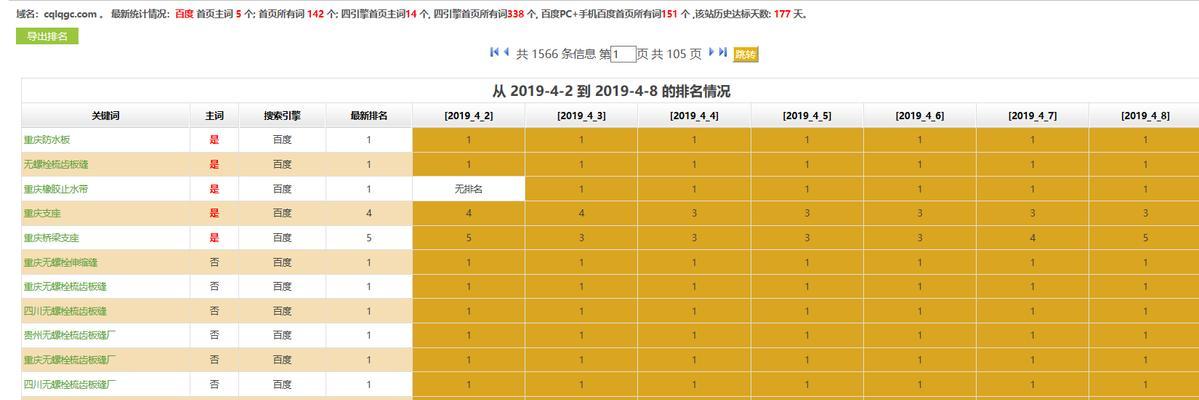Click the [2019_4_5] date column header
1199x400 pixels.
pyautogui.click(x=807, y=115)
